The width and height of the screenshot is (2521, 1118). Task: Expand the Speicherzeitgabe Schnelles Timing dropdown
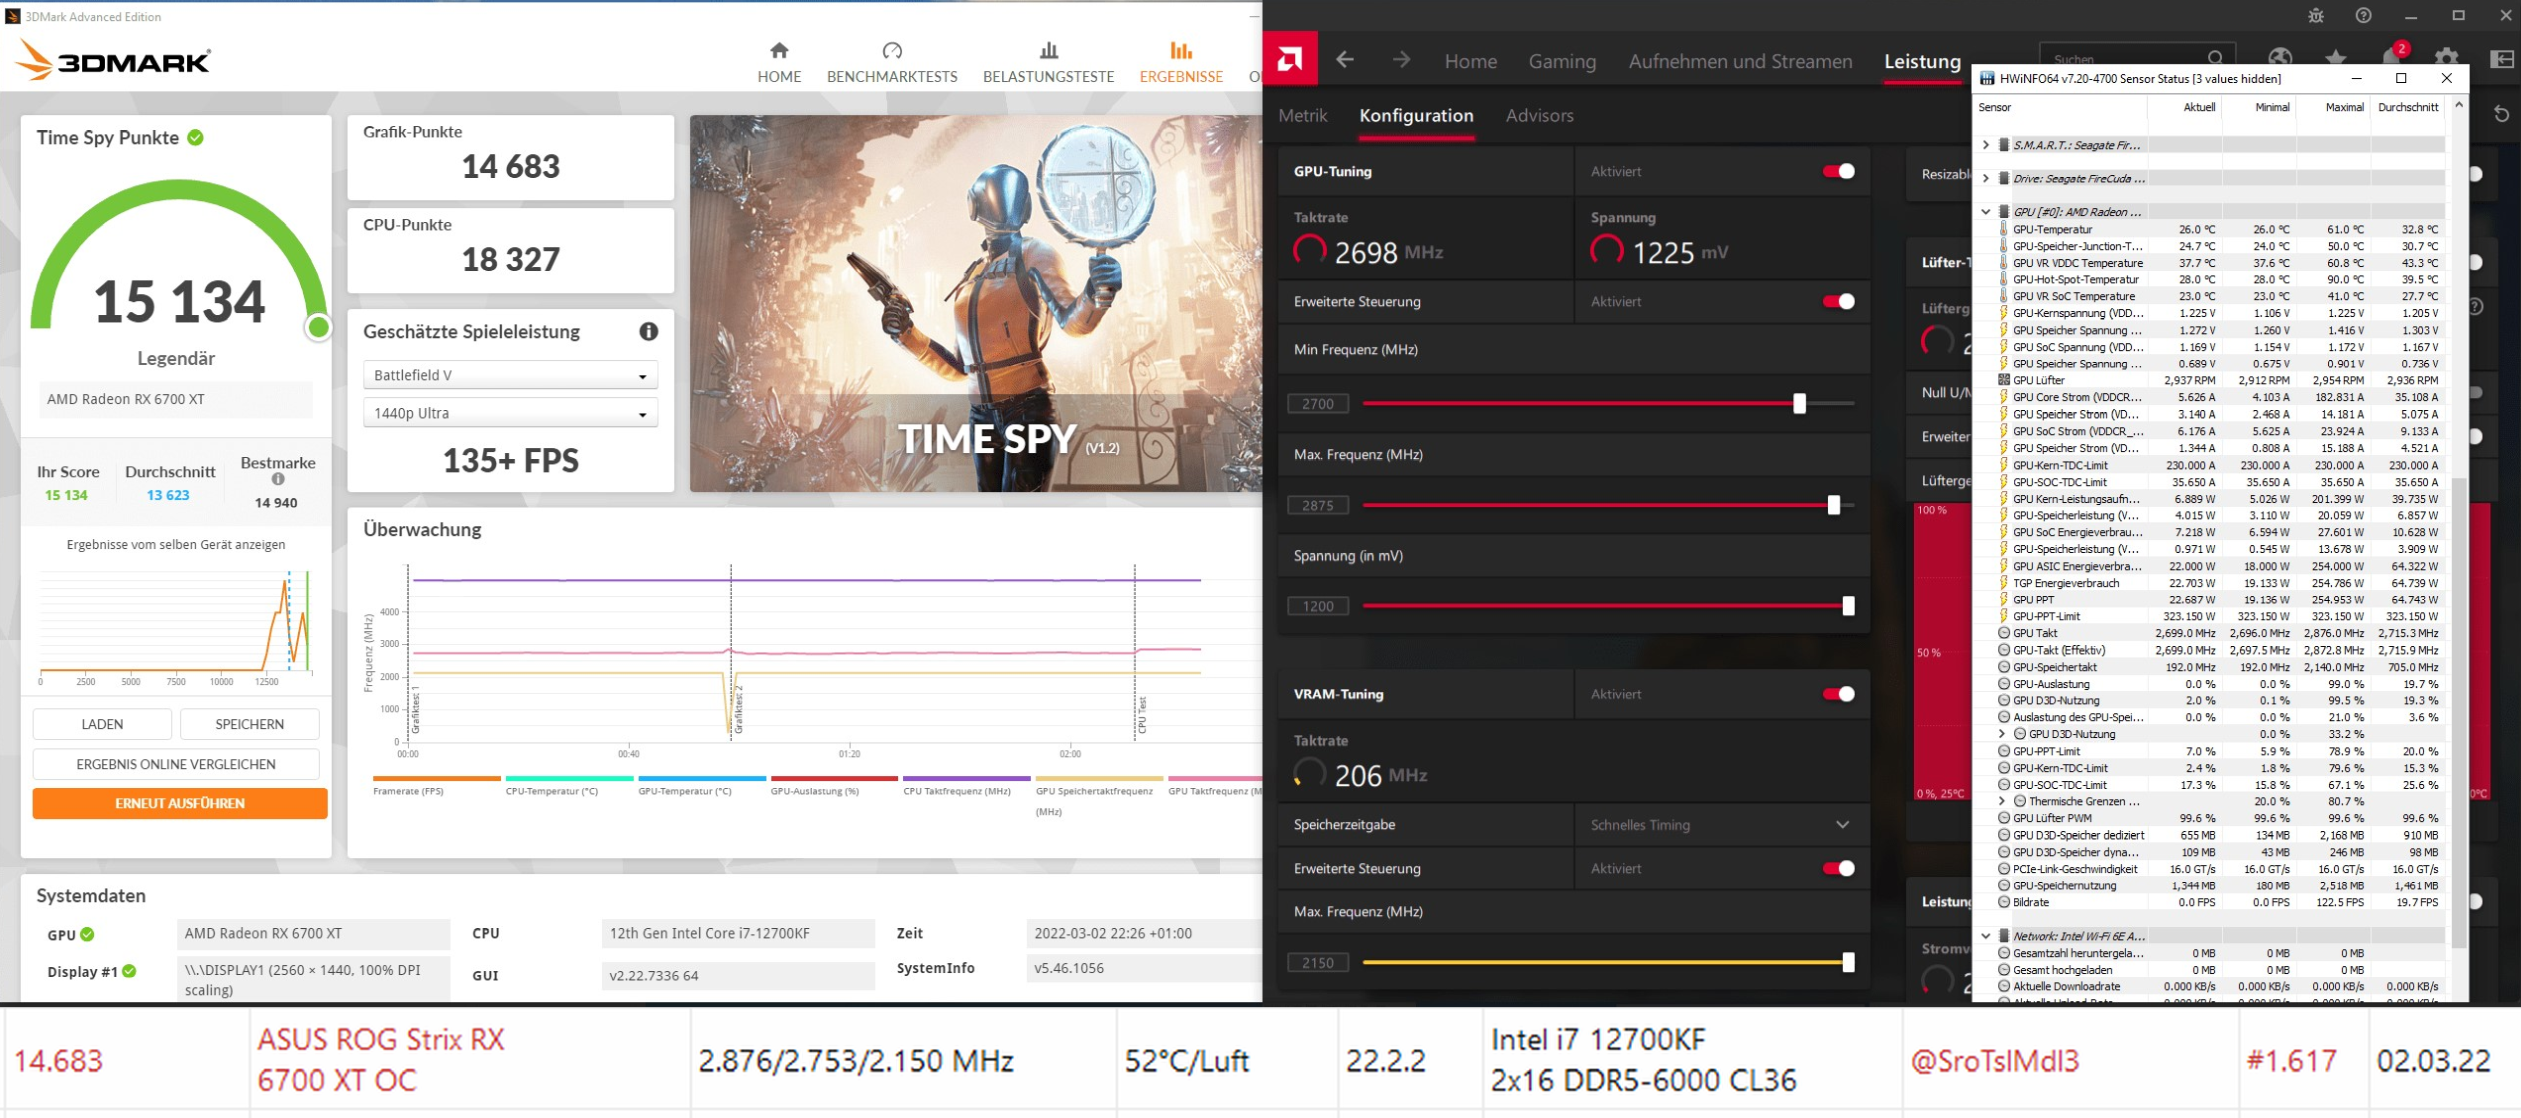(1841, 824)
